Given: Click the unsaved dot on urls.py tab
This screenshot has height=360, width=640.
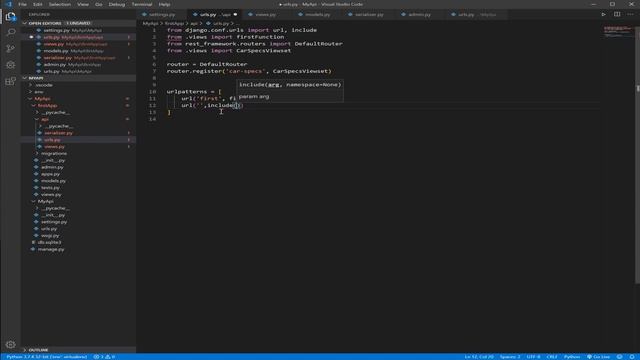Looking at the screenshot, I should point(235,14).
